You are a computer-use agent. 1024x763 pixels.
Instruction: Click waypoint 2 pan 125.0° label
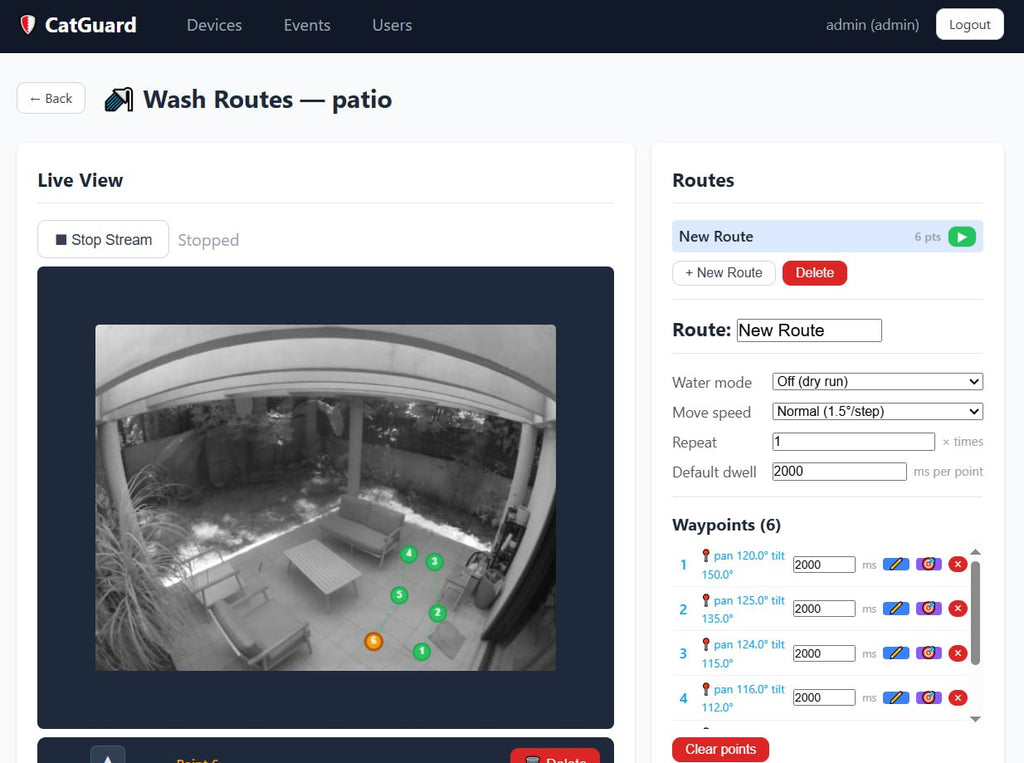(743, 609)
